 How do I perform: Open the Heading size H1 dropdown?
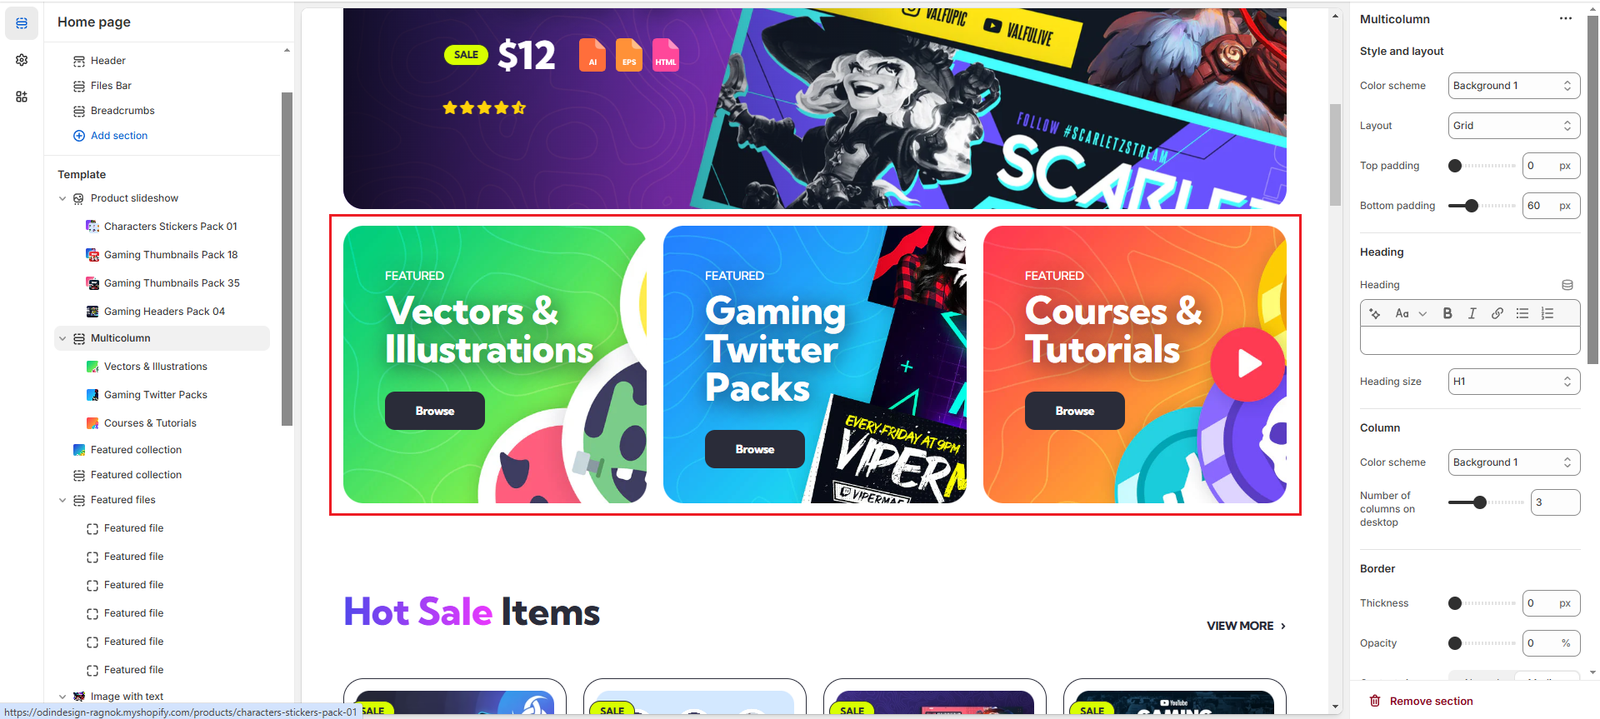pos(1514,382)
